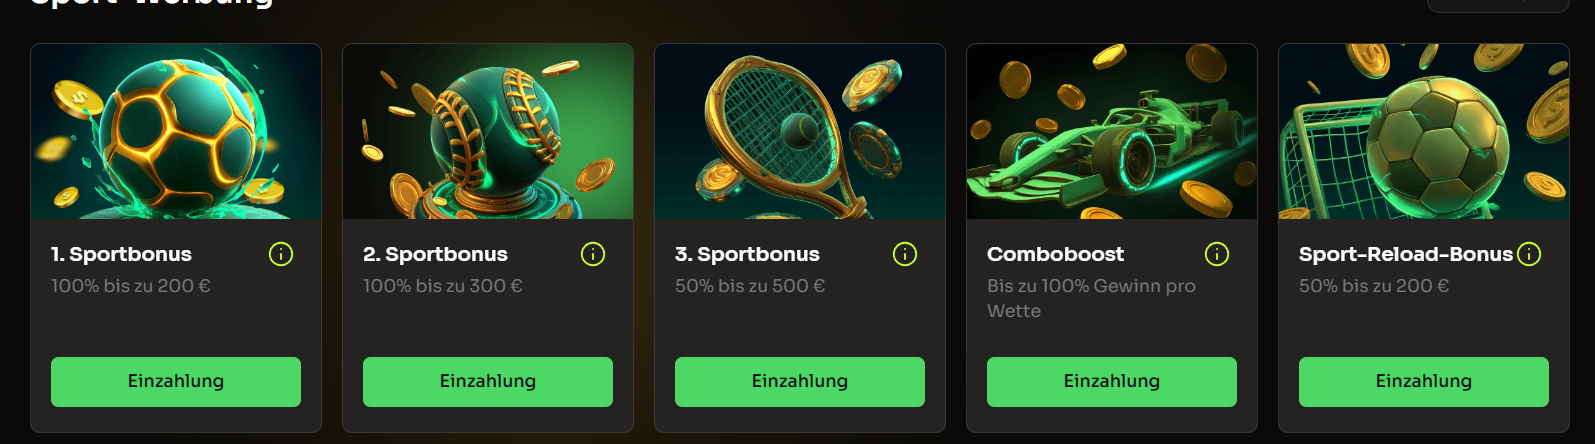Show Comboboost info details icon

1217,254
